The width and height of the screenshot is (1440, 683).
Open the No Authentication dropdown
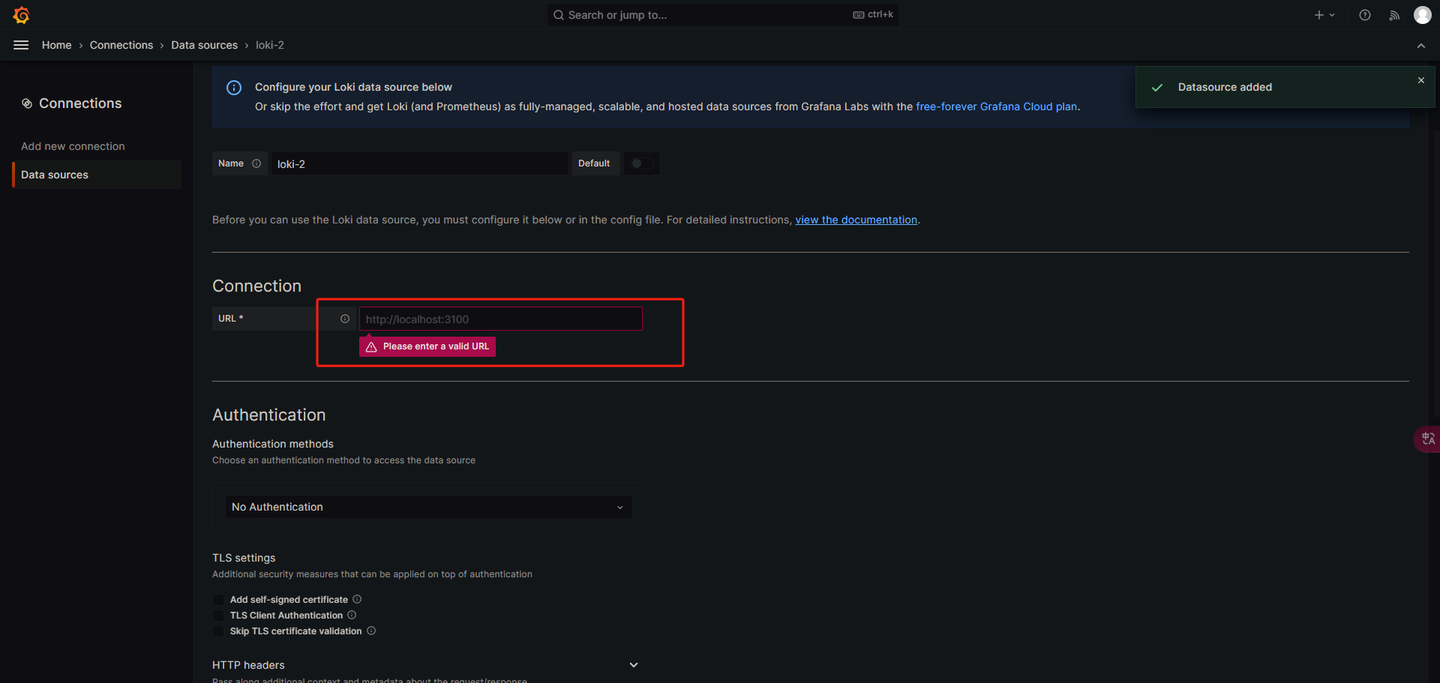[x=428, y=507]
